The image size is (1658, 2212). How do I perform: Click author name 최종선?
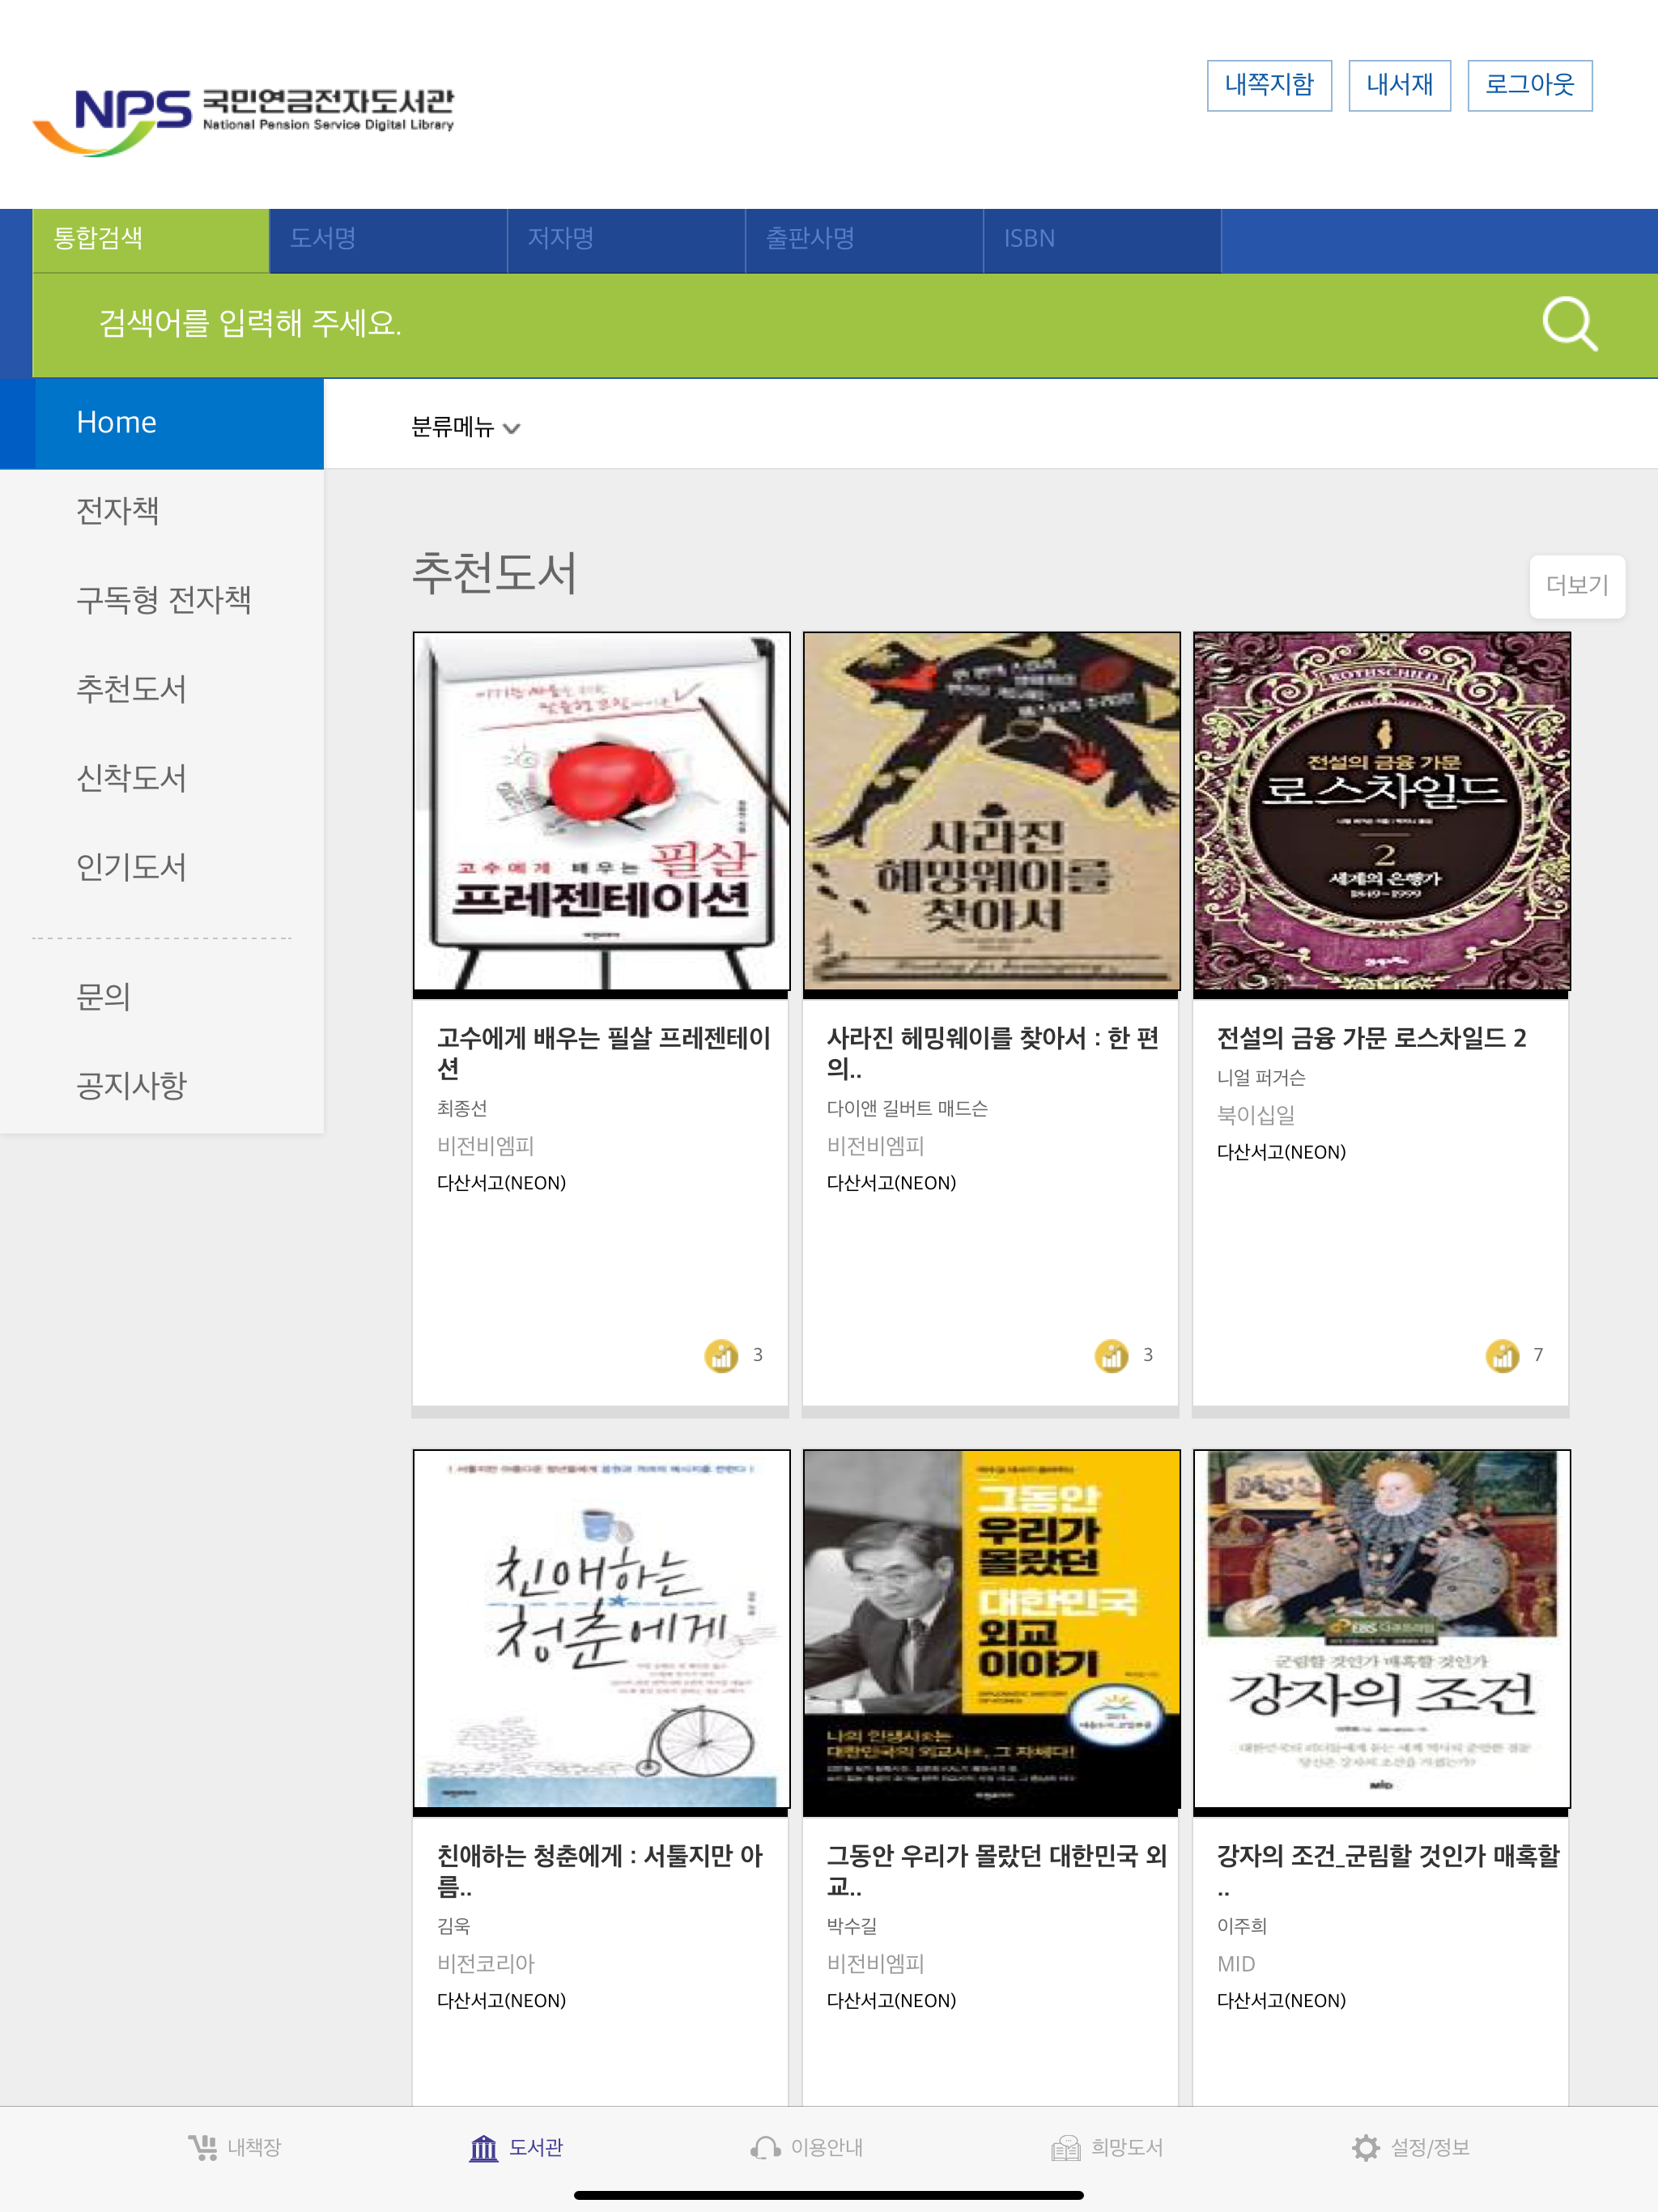click(462, 1108)
